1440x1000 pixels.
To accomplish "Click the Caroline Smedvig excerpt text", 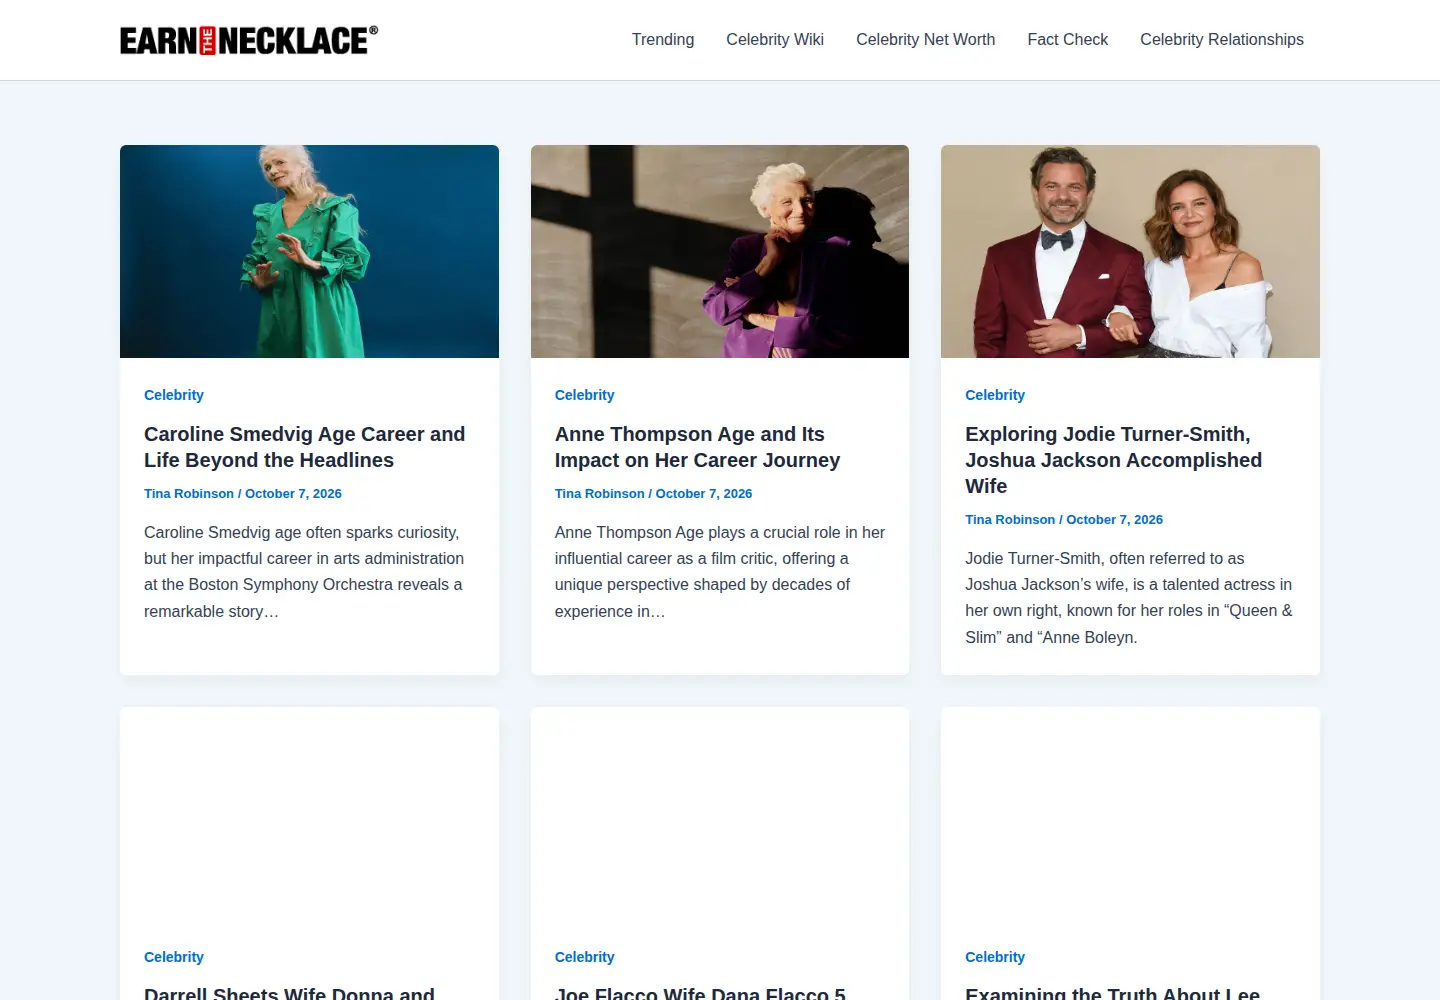I will click(304, 572).
